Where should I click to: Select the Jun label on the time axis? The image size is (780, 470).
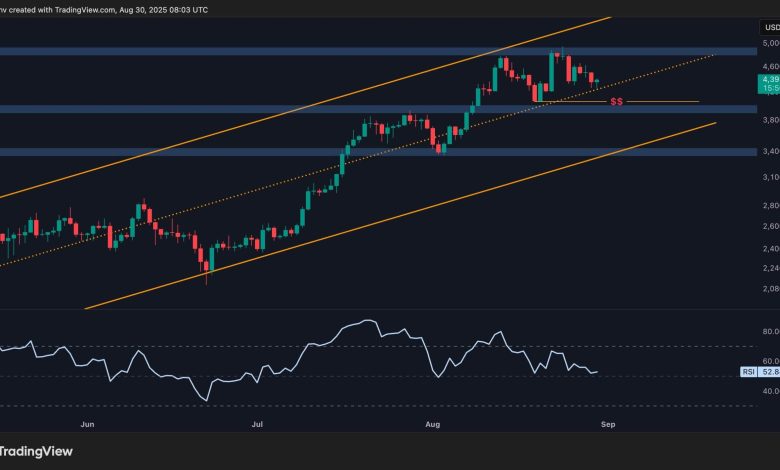(87, 424)
